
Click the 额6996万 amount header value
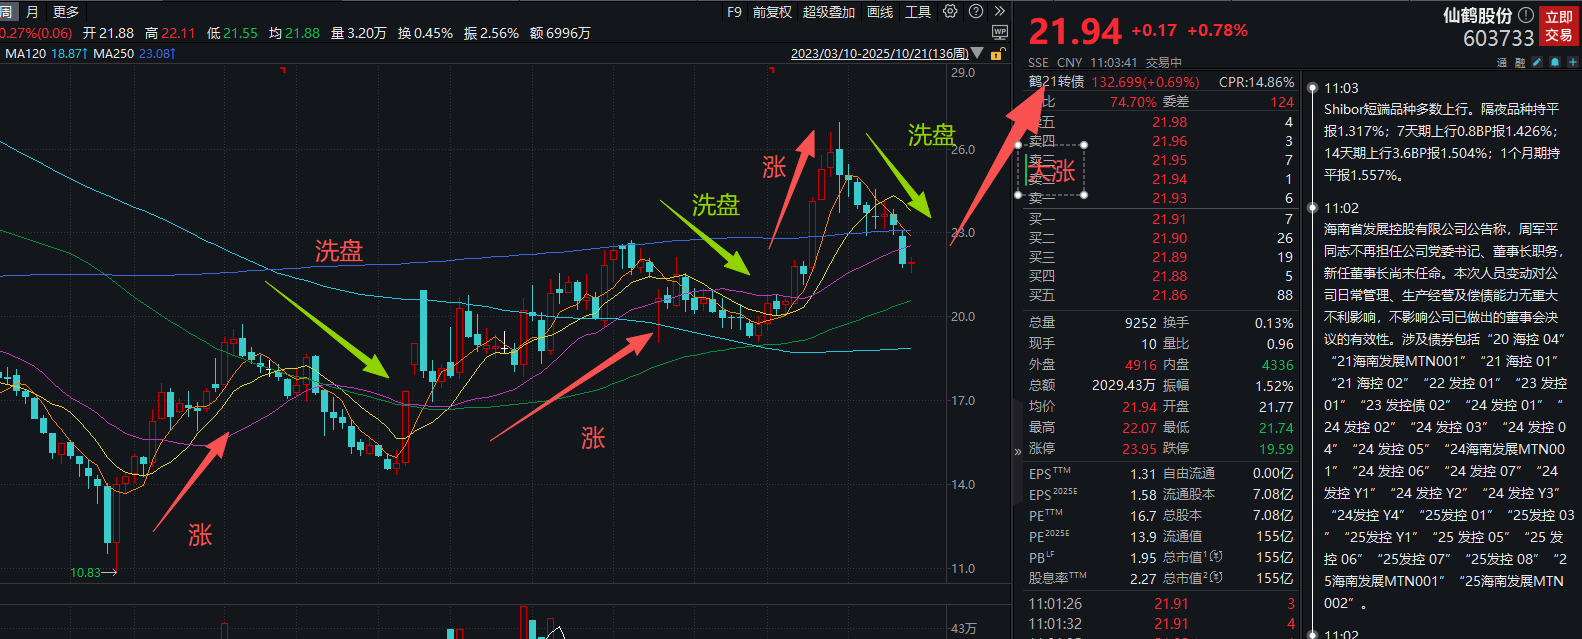click(560, 33)
